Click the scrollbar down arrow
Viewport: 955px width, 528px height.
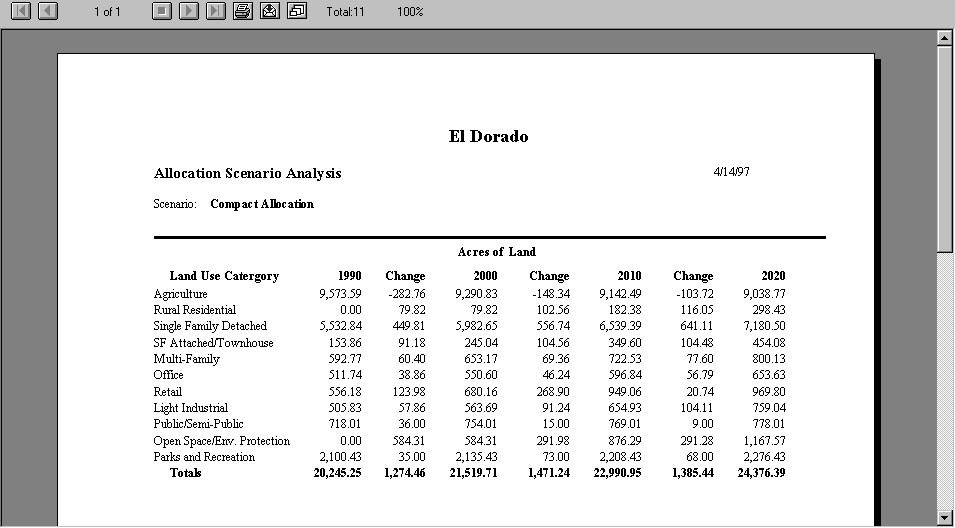(945, 518)
